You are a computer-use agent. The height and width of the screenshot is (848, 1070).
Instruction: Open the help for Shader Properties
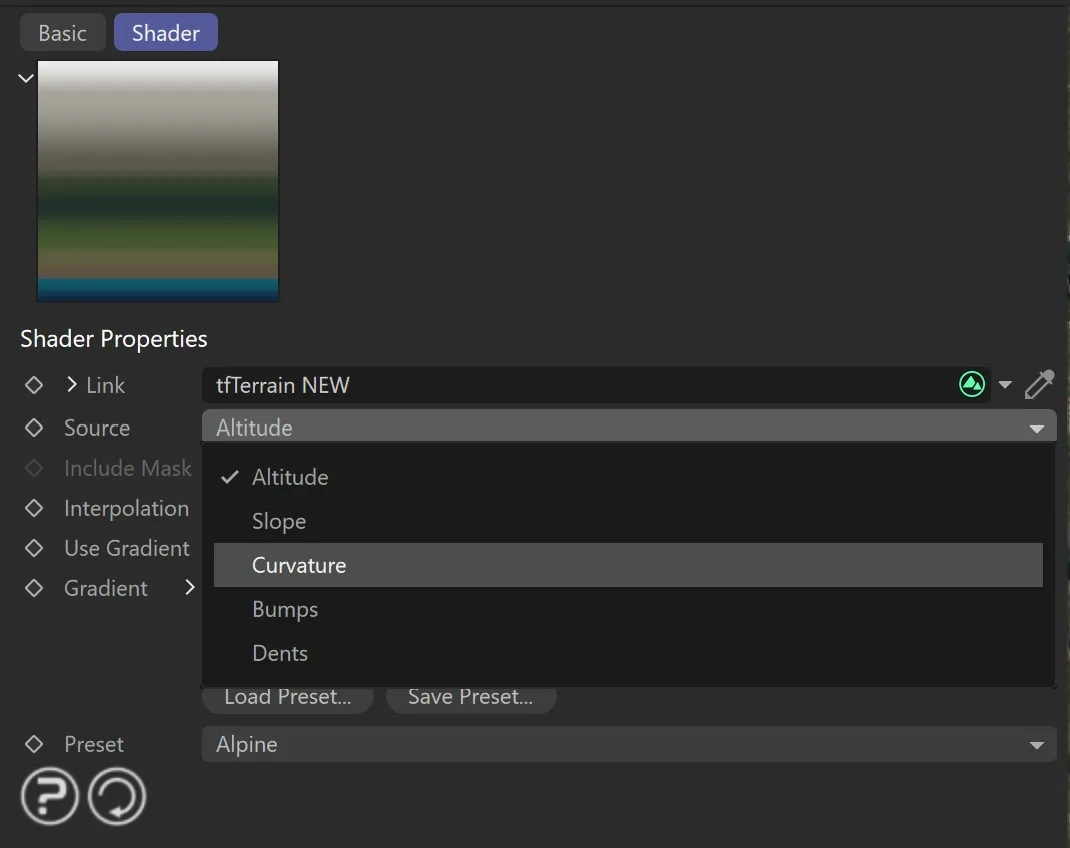pyautogui.click(x=49, y=795)
